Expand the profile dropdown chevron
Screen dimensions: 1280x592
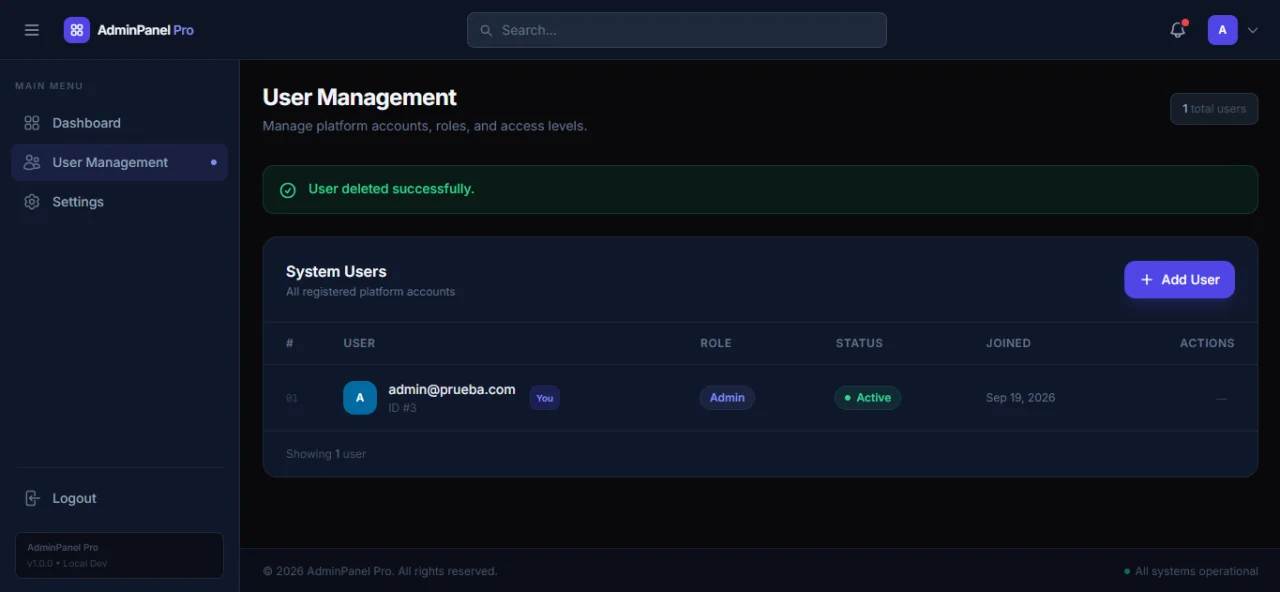(x=1253, y=30)
